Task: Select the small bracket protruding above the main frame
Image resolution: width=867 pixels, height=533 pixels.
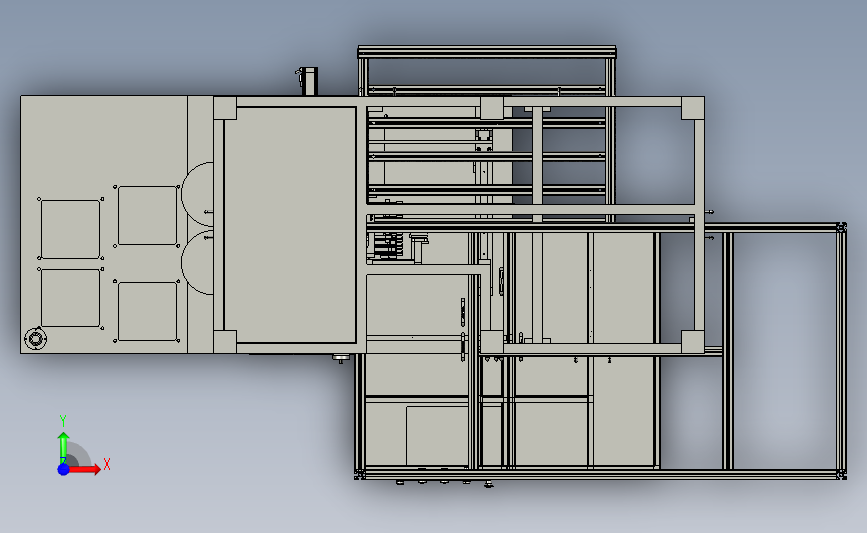Action: tap(307, 81)
